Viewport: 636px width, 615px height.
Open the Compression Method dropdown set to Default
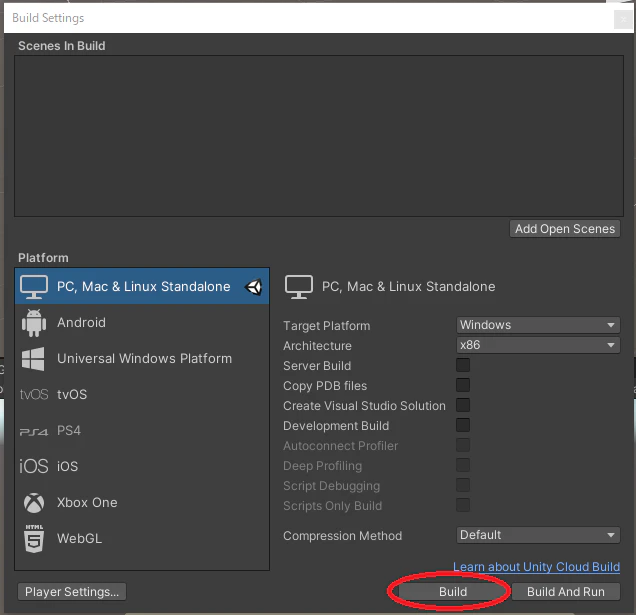click(x=538, y=535)
